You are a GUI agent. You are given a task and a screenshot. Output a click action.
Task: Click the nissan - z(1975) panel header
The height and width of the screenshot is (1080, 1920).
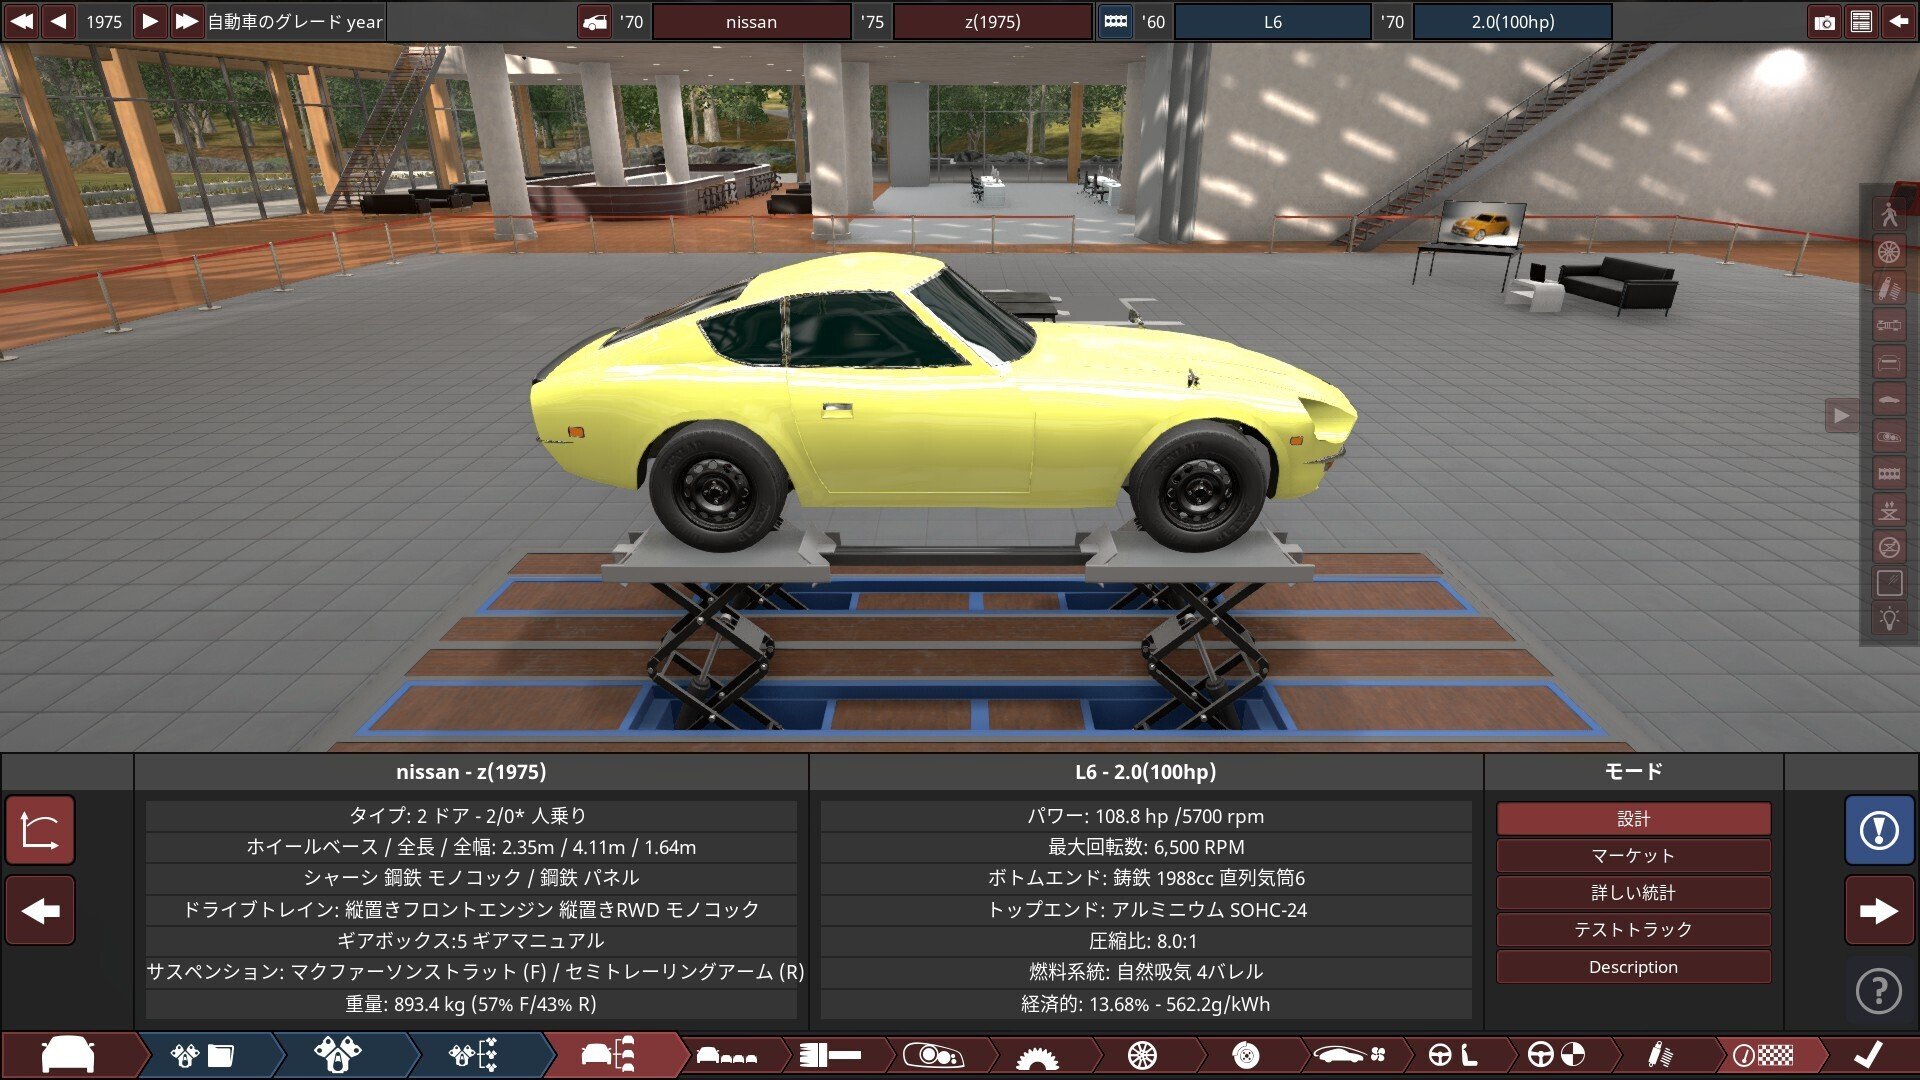click(471, 771)
